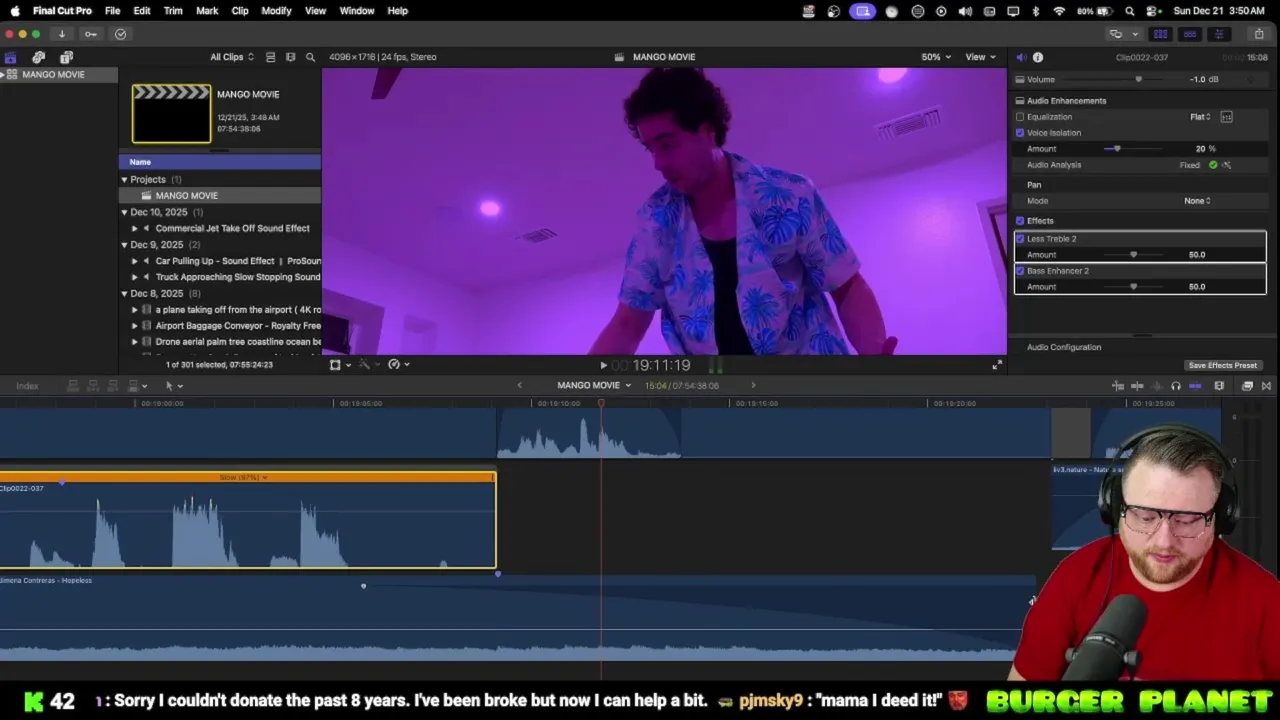Screen dimensions: 1280x720
Task: Open the Titles and Generators sidebar
Action: [x=66, y=57]
